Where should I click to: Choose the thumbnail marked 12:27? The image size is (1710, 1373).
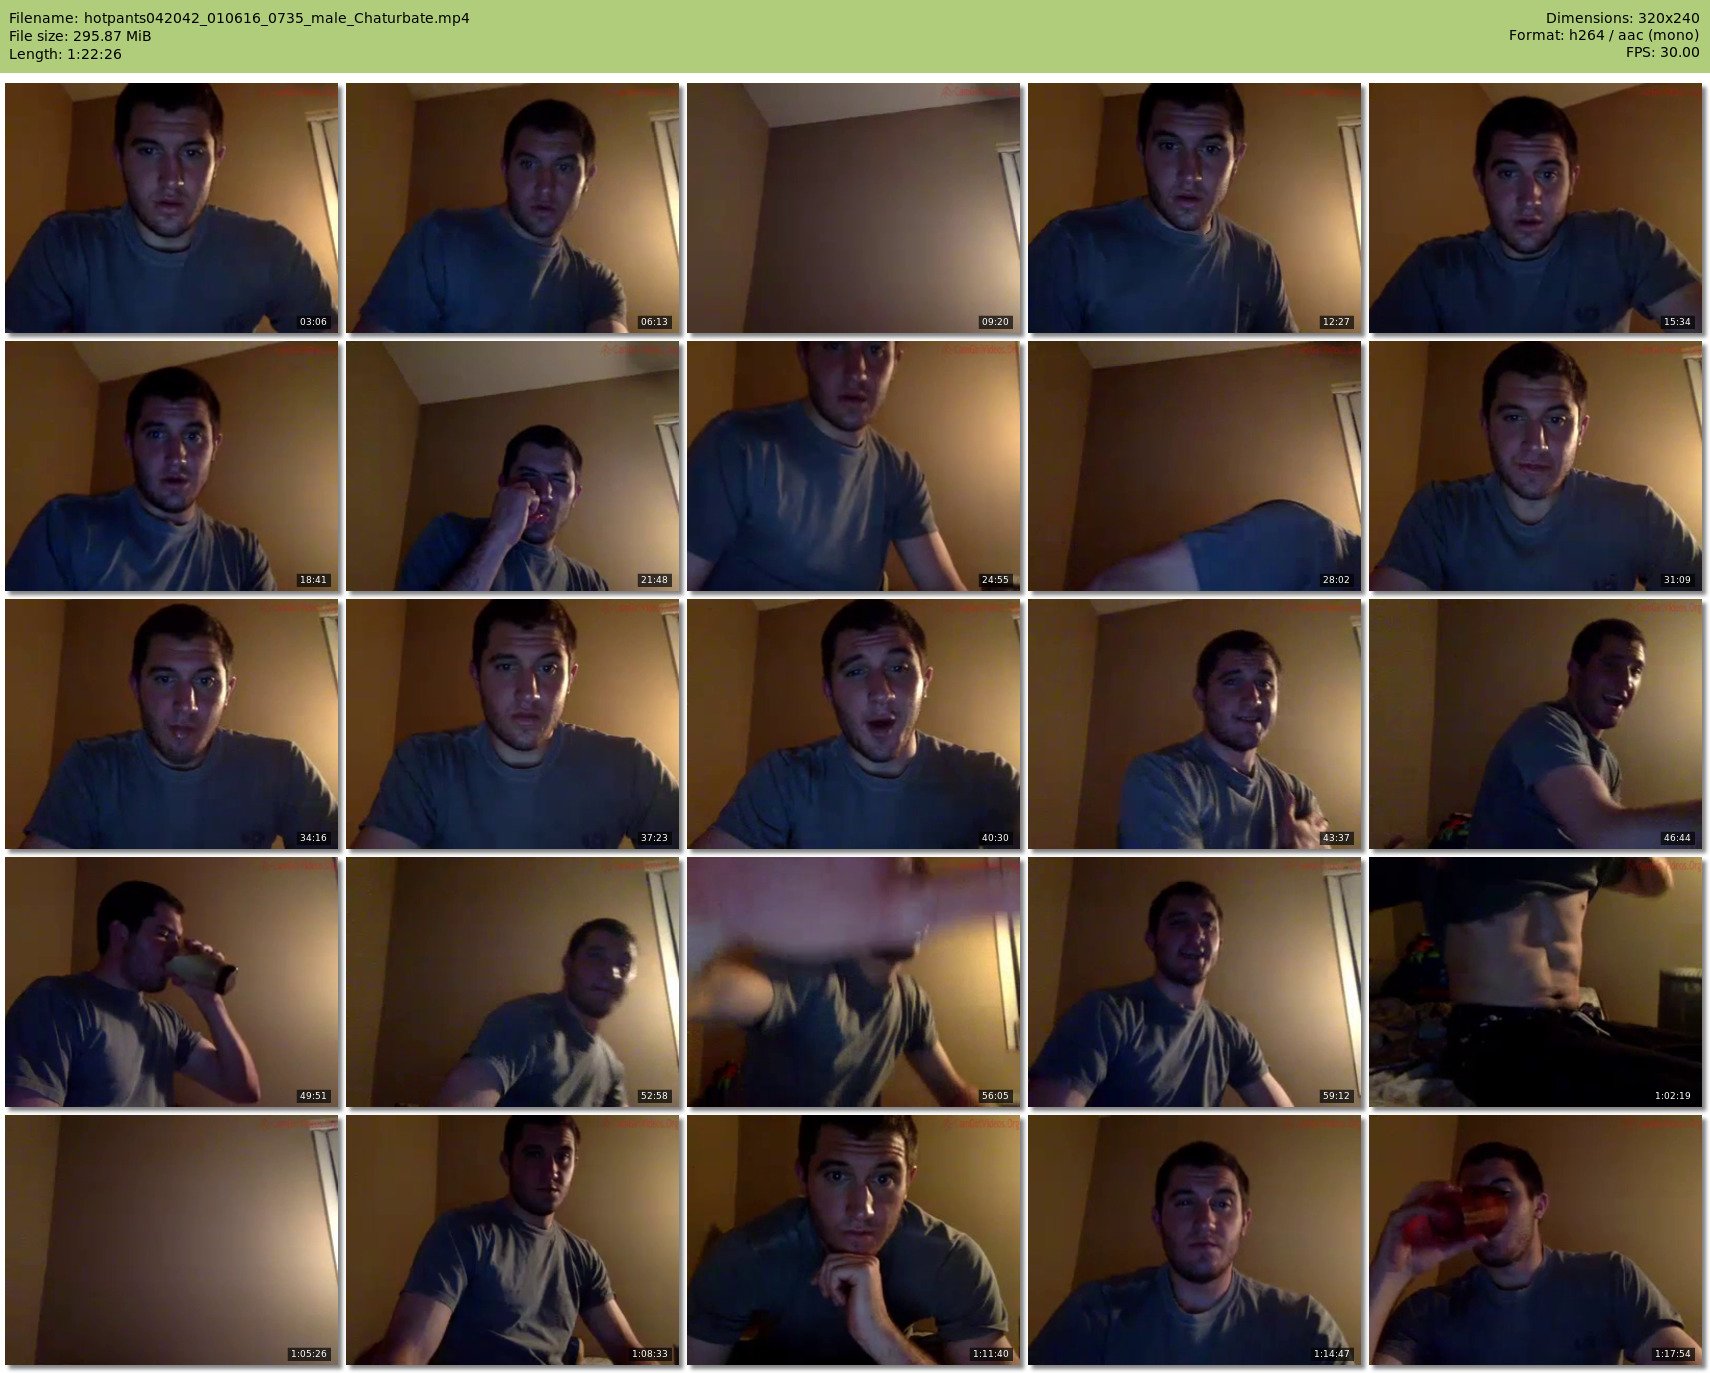(1195, 208)
